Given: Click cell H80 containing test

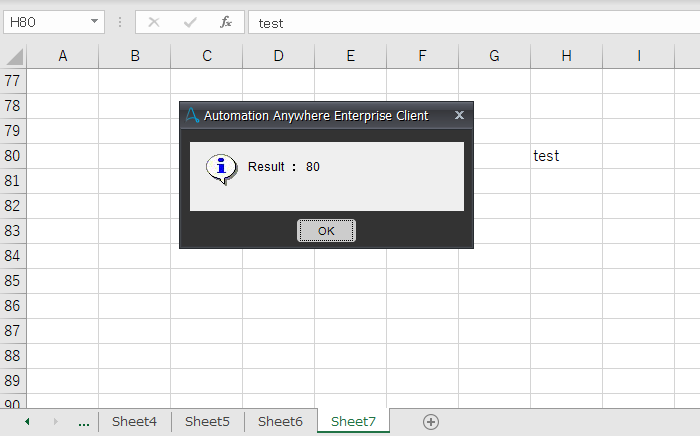Looking at the screenshot, I should coord(567,156).
